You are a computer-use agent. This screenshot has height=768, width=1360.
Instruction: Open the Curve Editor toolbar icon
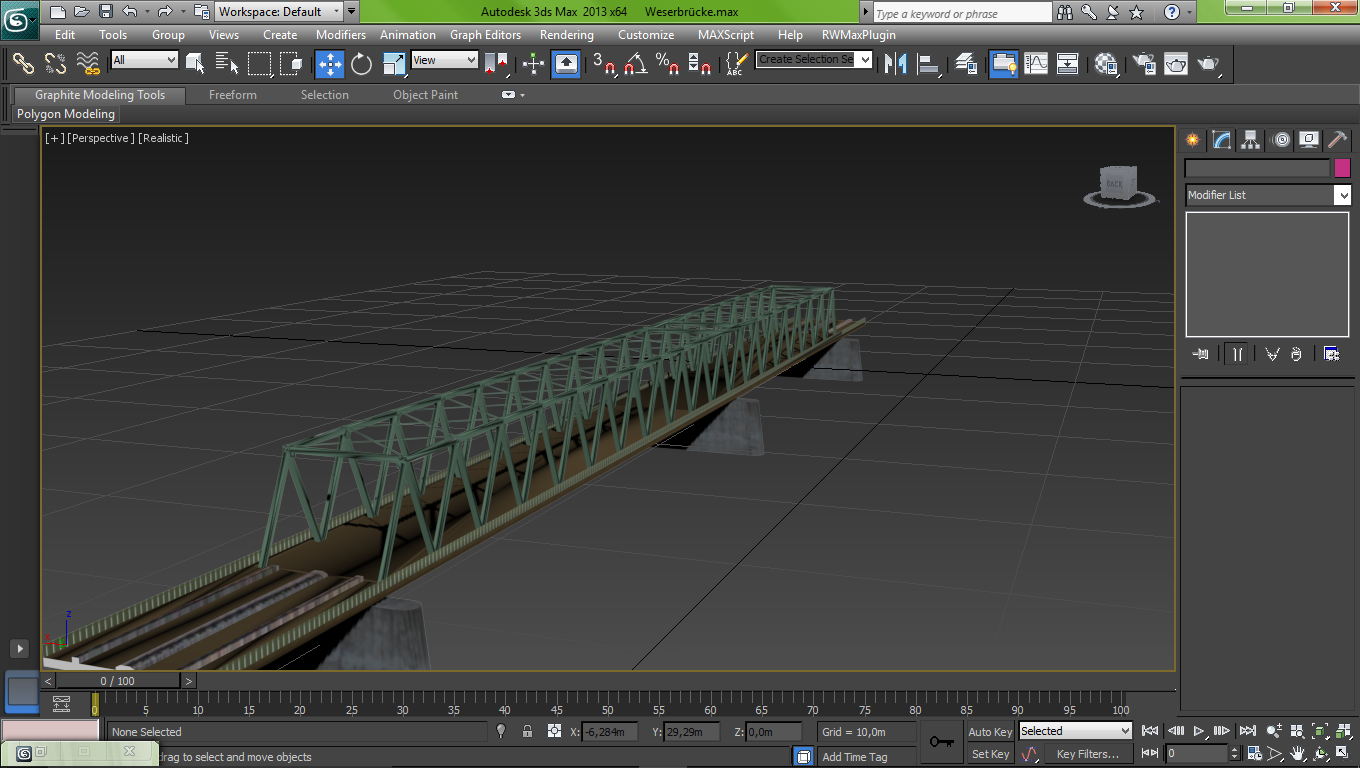pyautogui.click(x=1036, y=64)
